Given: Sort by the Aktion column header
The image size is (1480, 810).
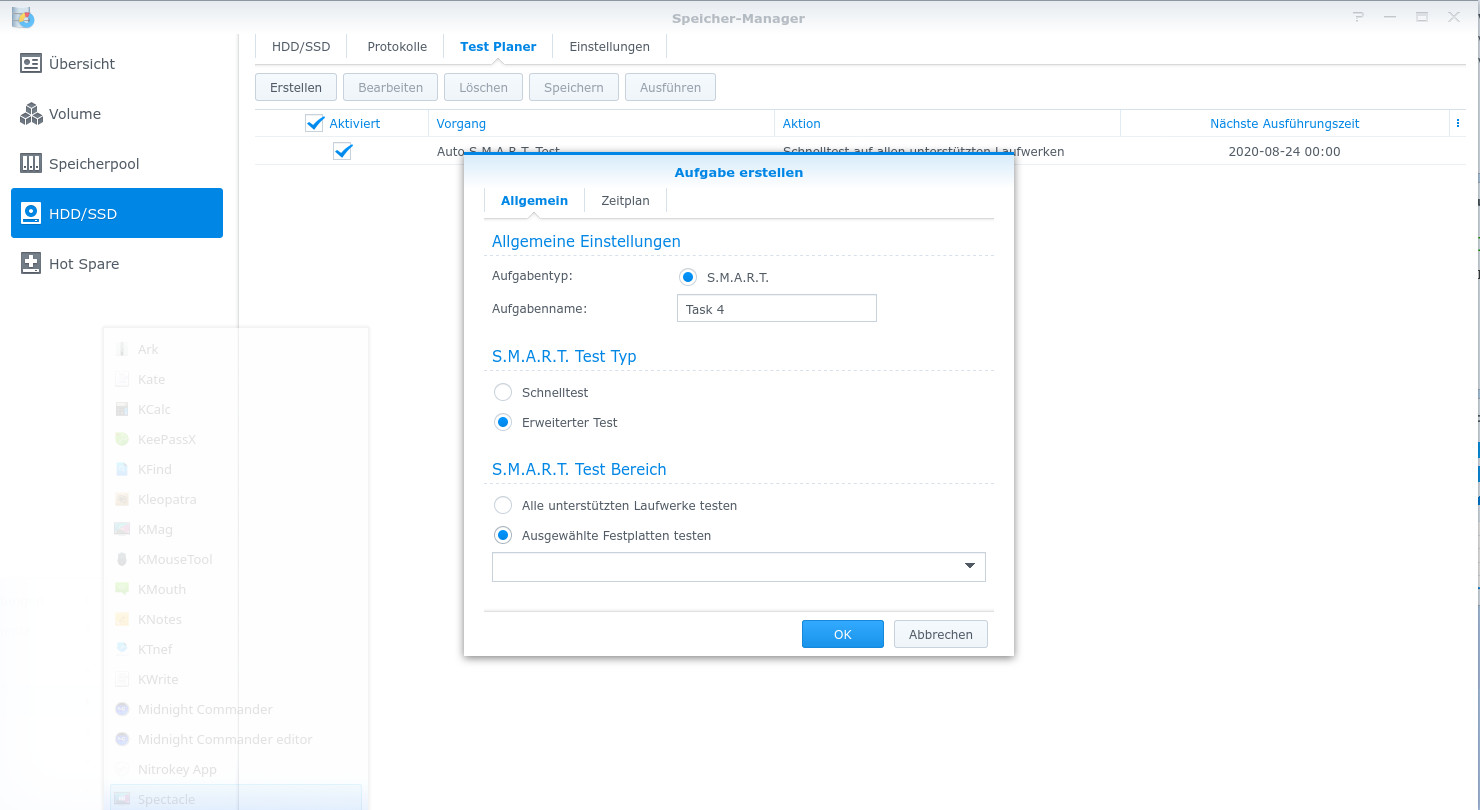Looking at the screenshot, I should tap(947, 123).
